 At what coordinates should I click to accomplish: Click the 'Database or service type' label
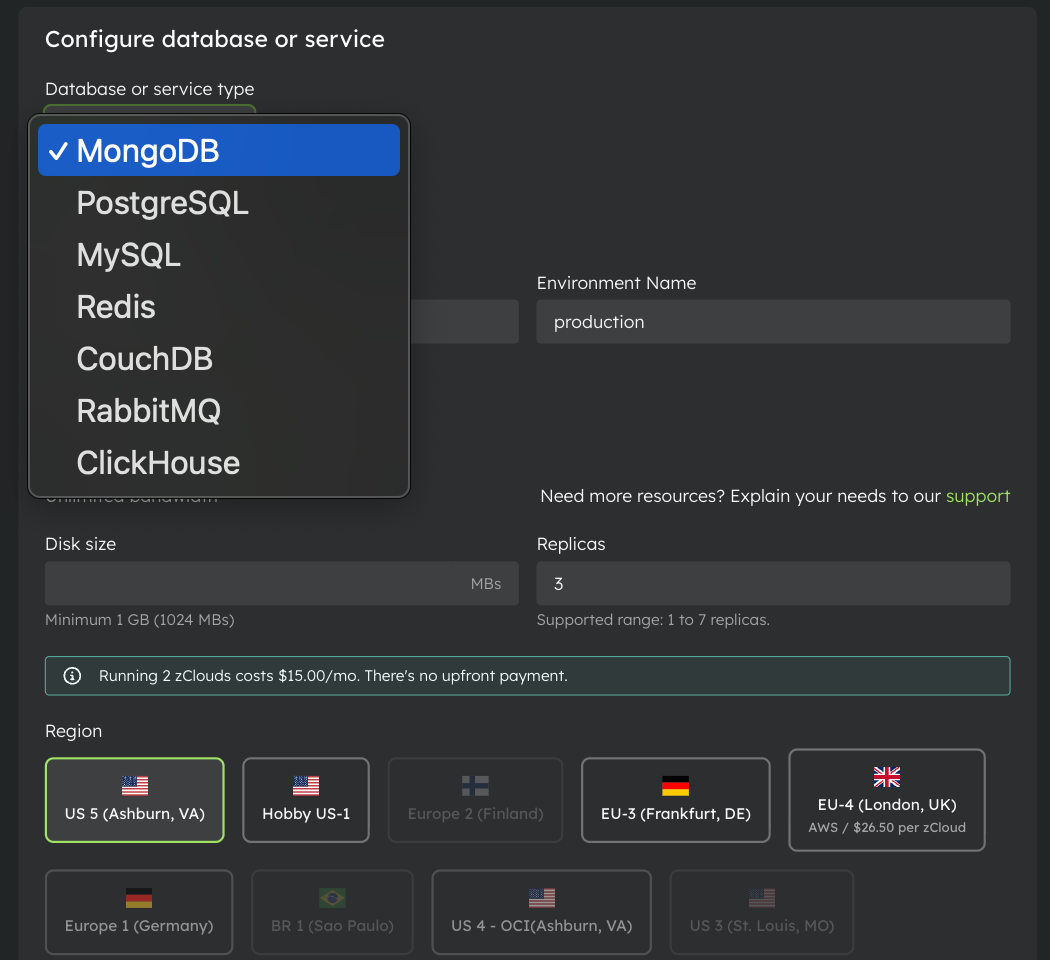(149, 89)
